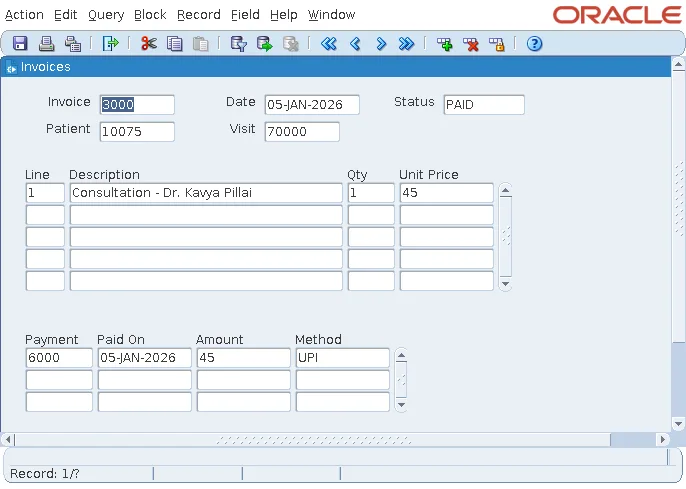Viewport: 686px width, 489px height.
Task: Open the Window menu
Action: click(331, 15)
